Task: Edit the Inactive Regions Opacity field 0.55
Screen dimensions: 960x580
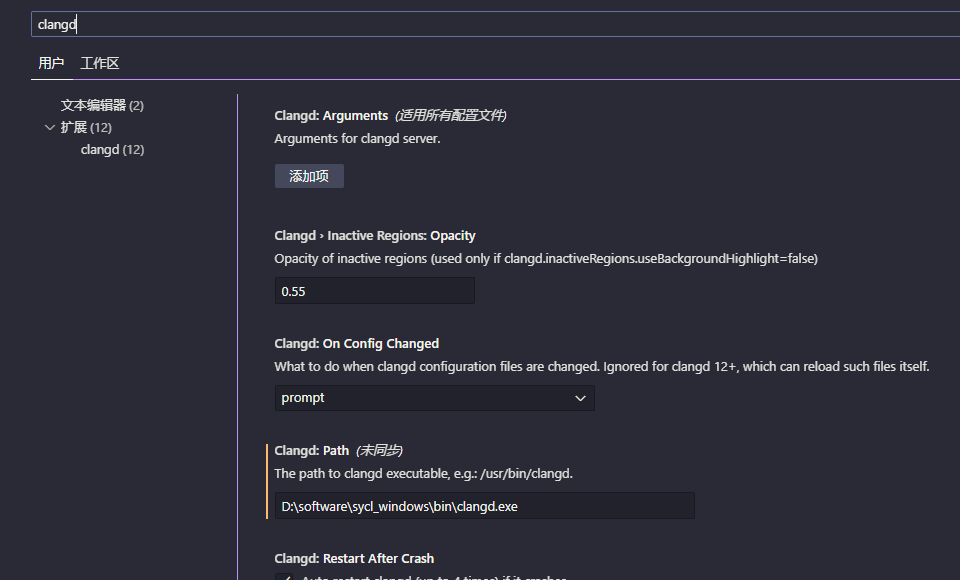Action: (375, 291)
